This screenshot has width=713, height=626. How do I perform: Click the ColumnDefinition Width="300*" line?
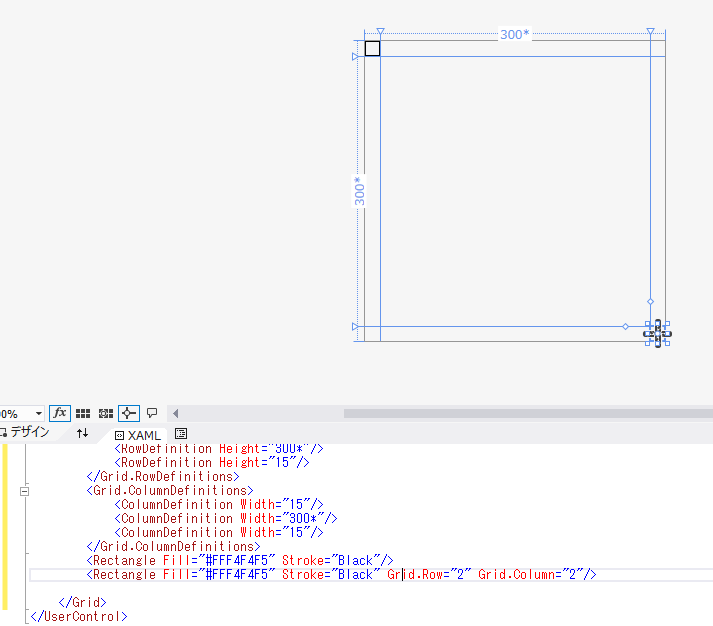(226, 519)
